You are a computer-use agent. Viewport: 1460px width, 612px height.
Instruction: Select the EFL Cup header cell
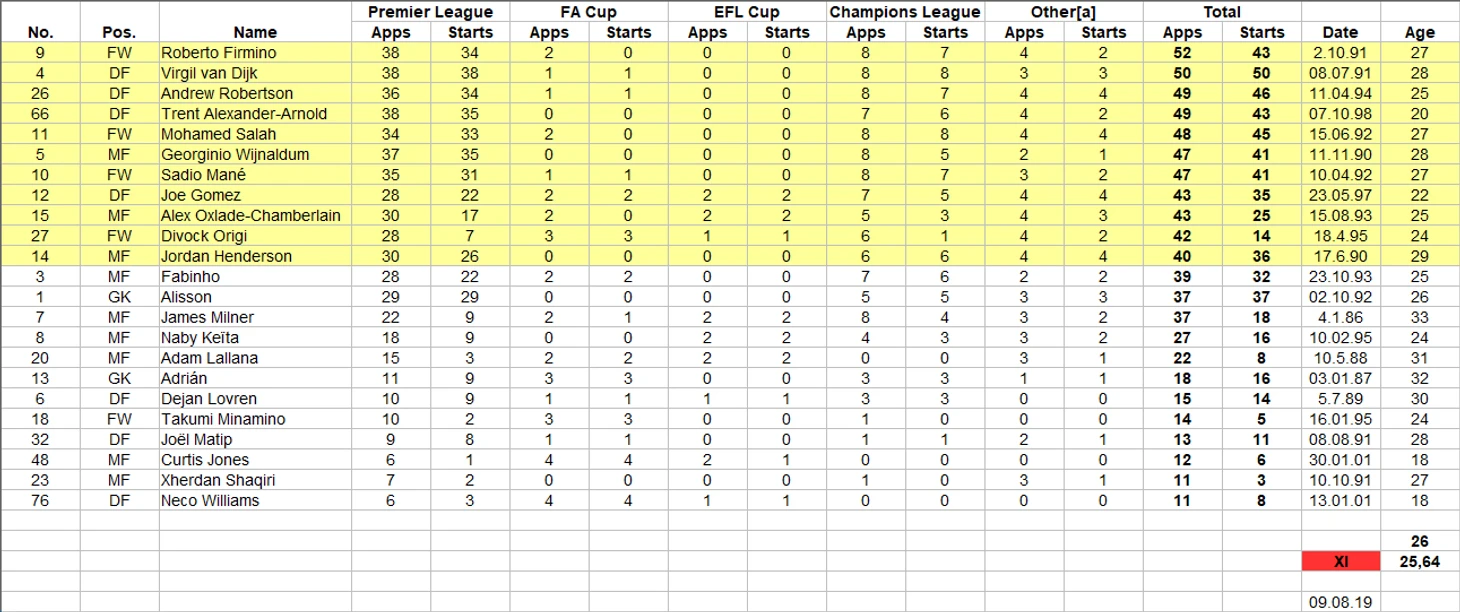pos(746,12)
